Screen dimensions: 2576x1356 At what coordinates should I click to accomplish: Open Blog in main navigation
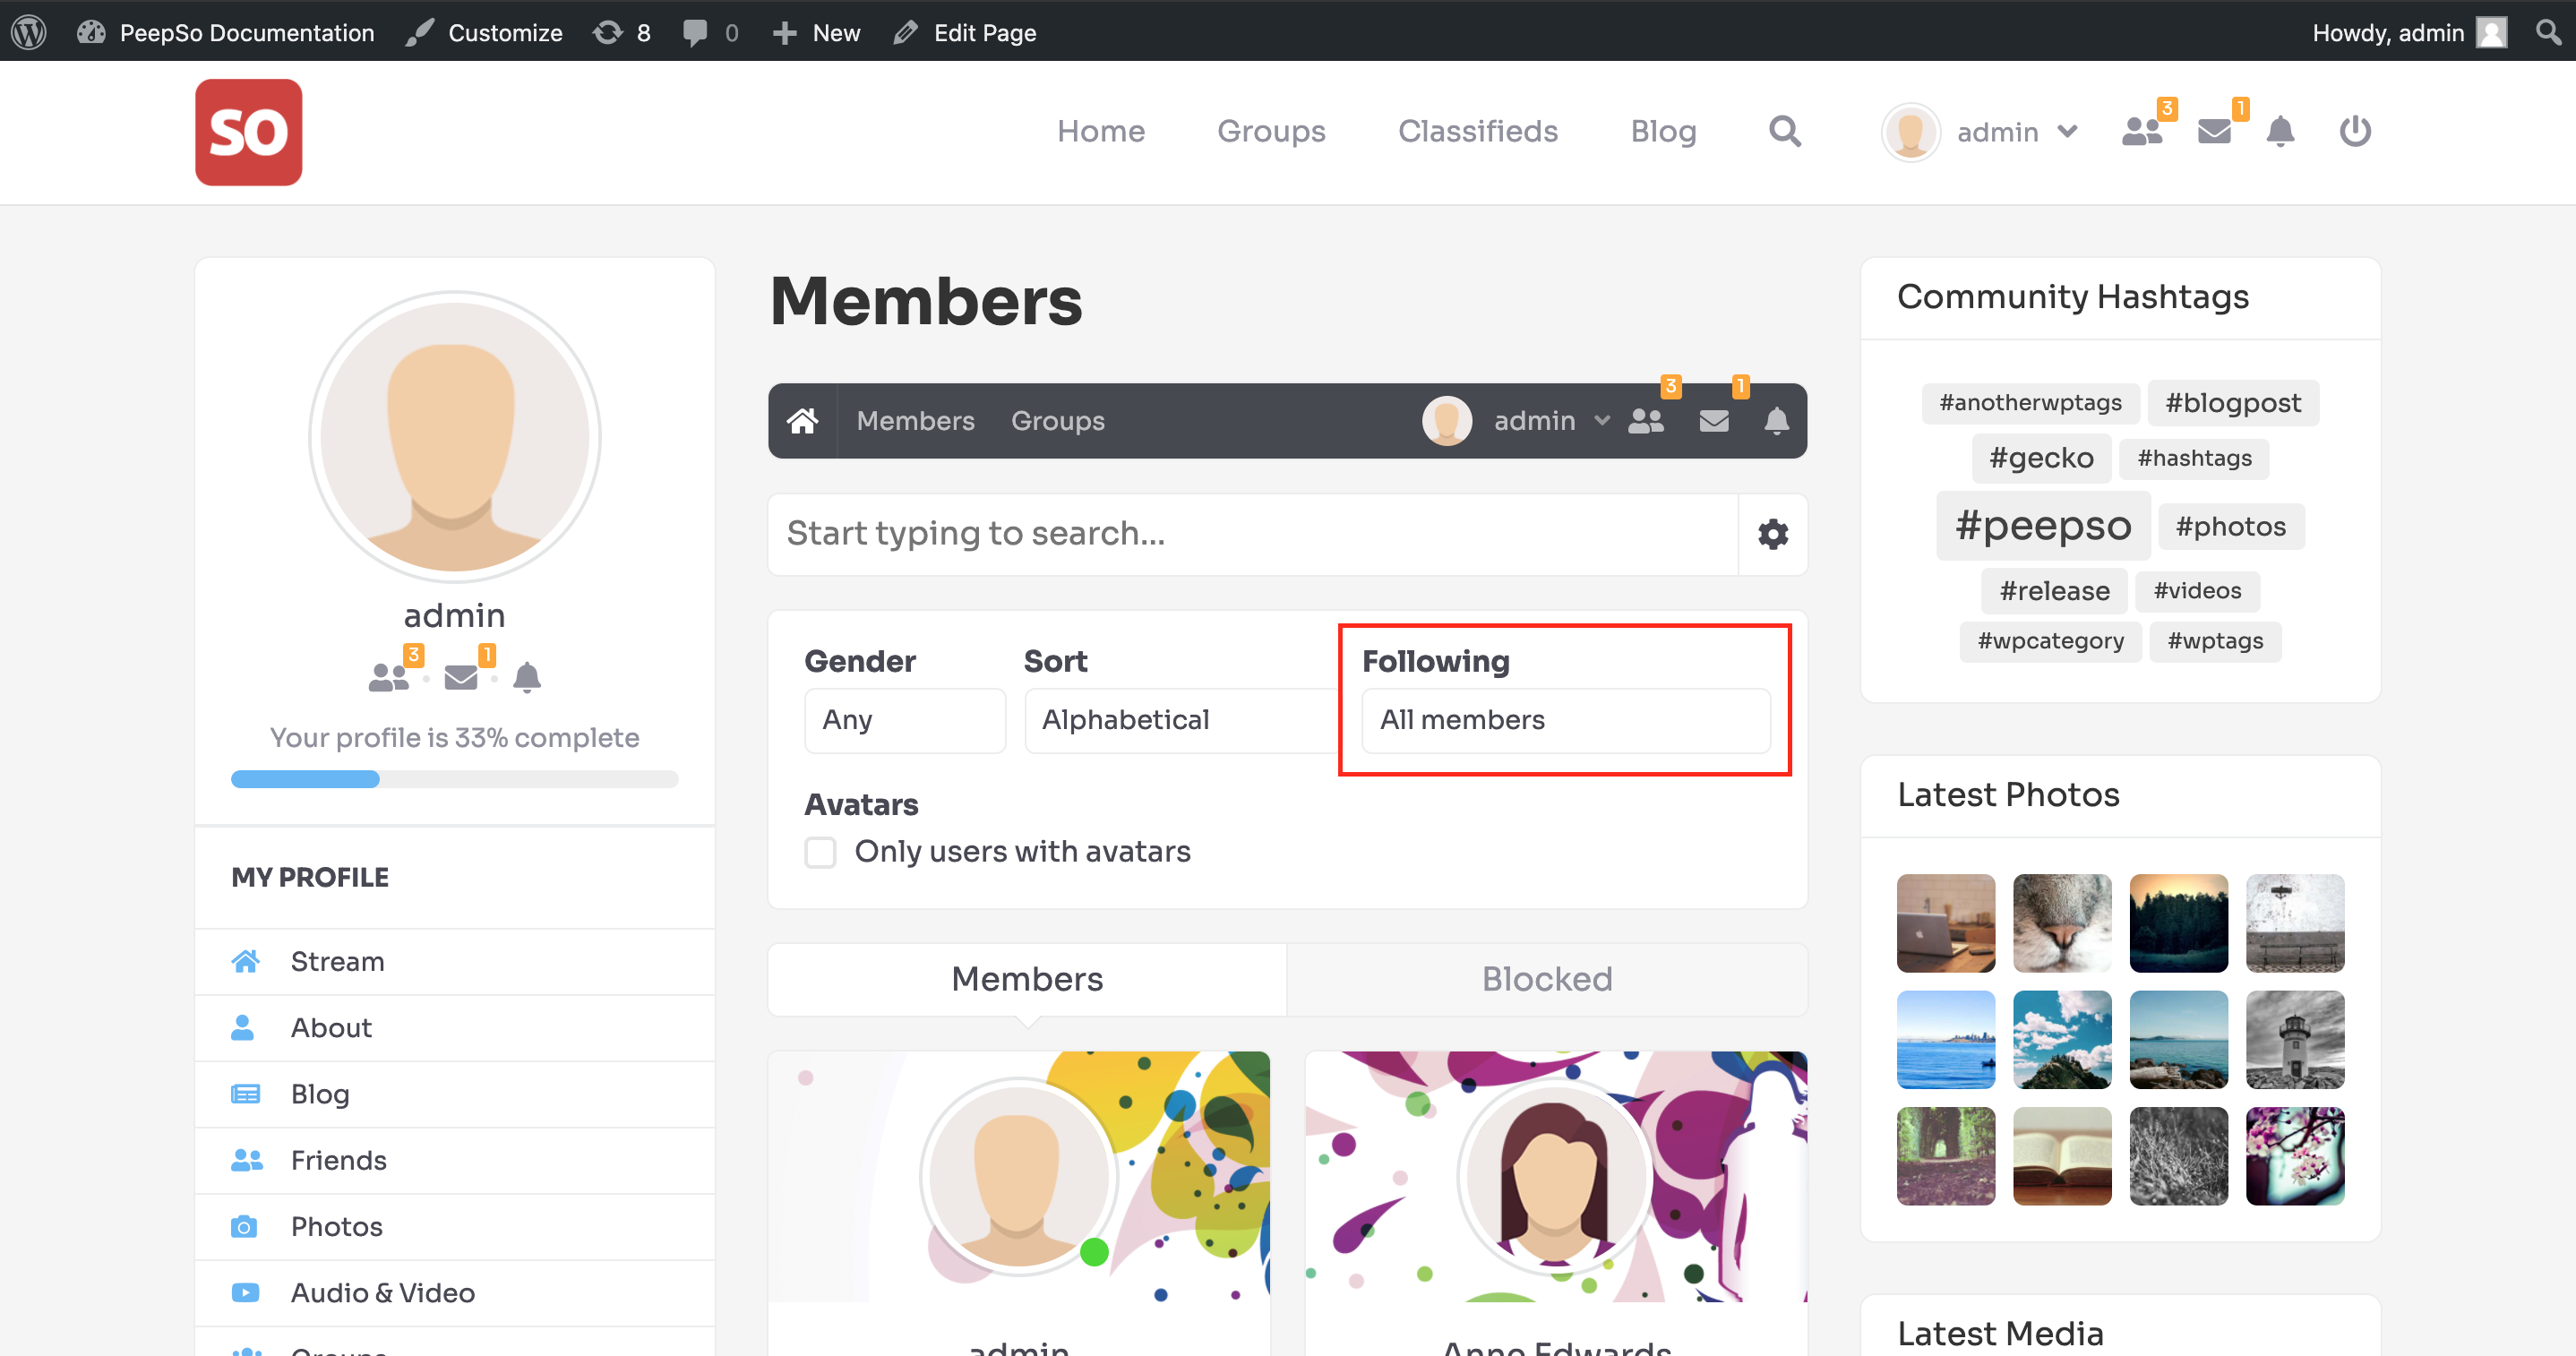coord(1663,131)
